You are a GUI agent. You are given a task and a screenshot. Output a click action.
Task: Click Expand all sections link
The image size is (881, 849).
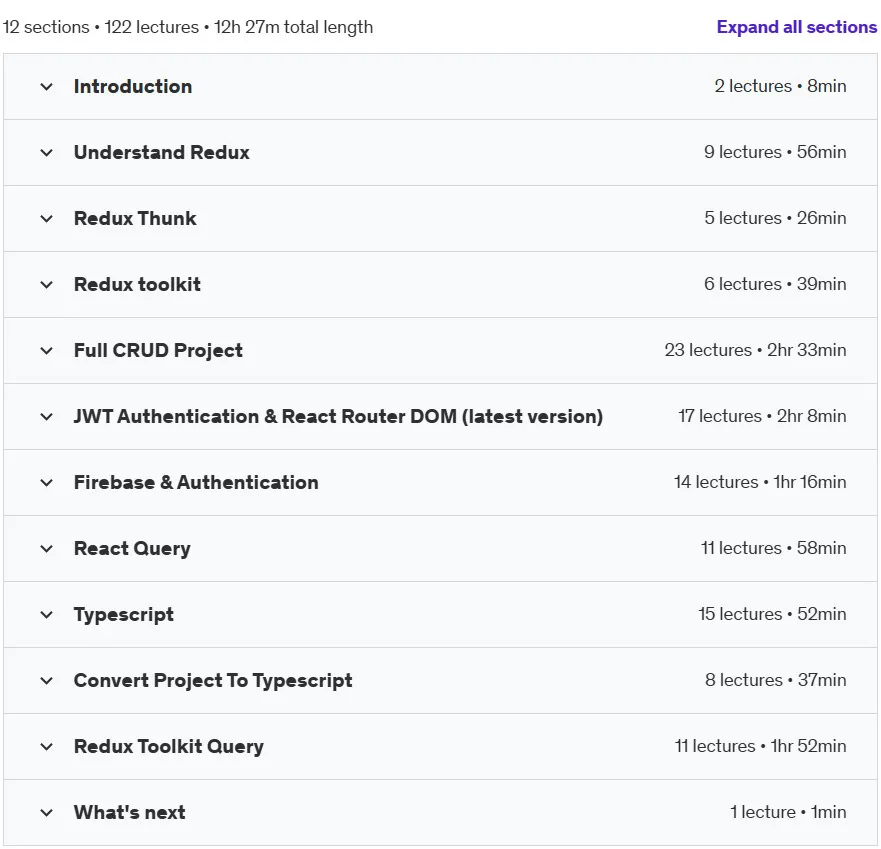tap(796, 27)
